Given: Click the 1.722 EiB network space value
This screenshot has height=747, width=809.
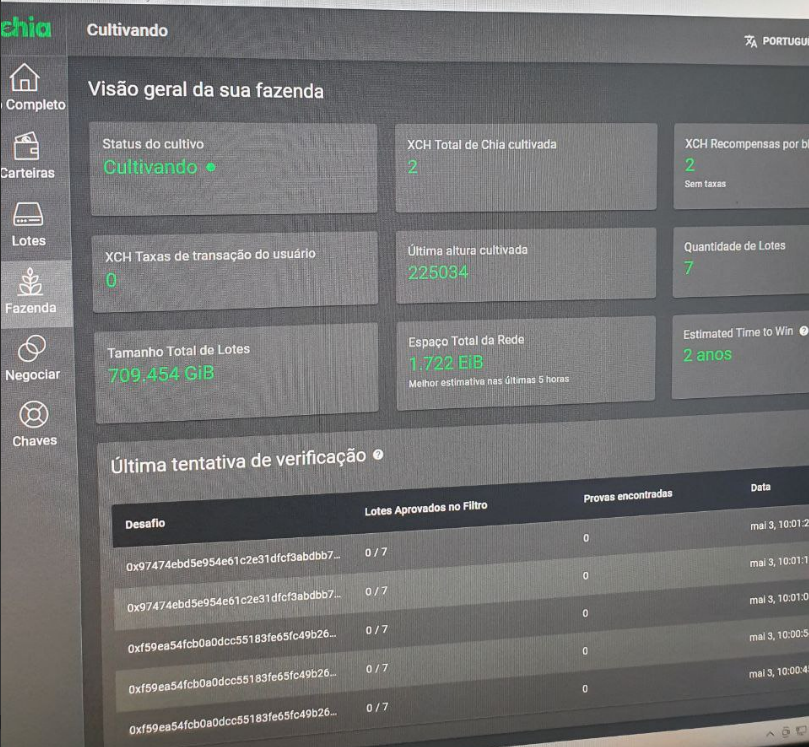Looking at the screenshot, I should coord(446,363).
